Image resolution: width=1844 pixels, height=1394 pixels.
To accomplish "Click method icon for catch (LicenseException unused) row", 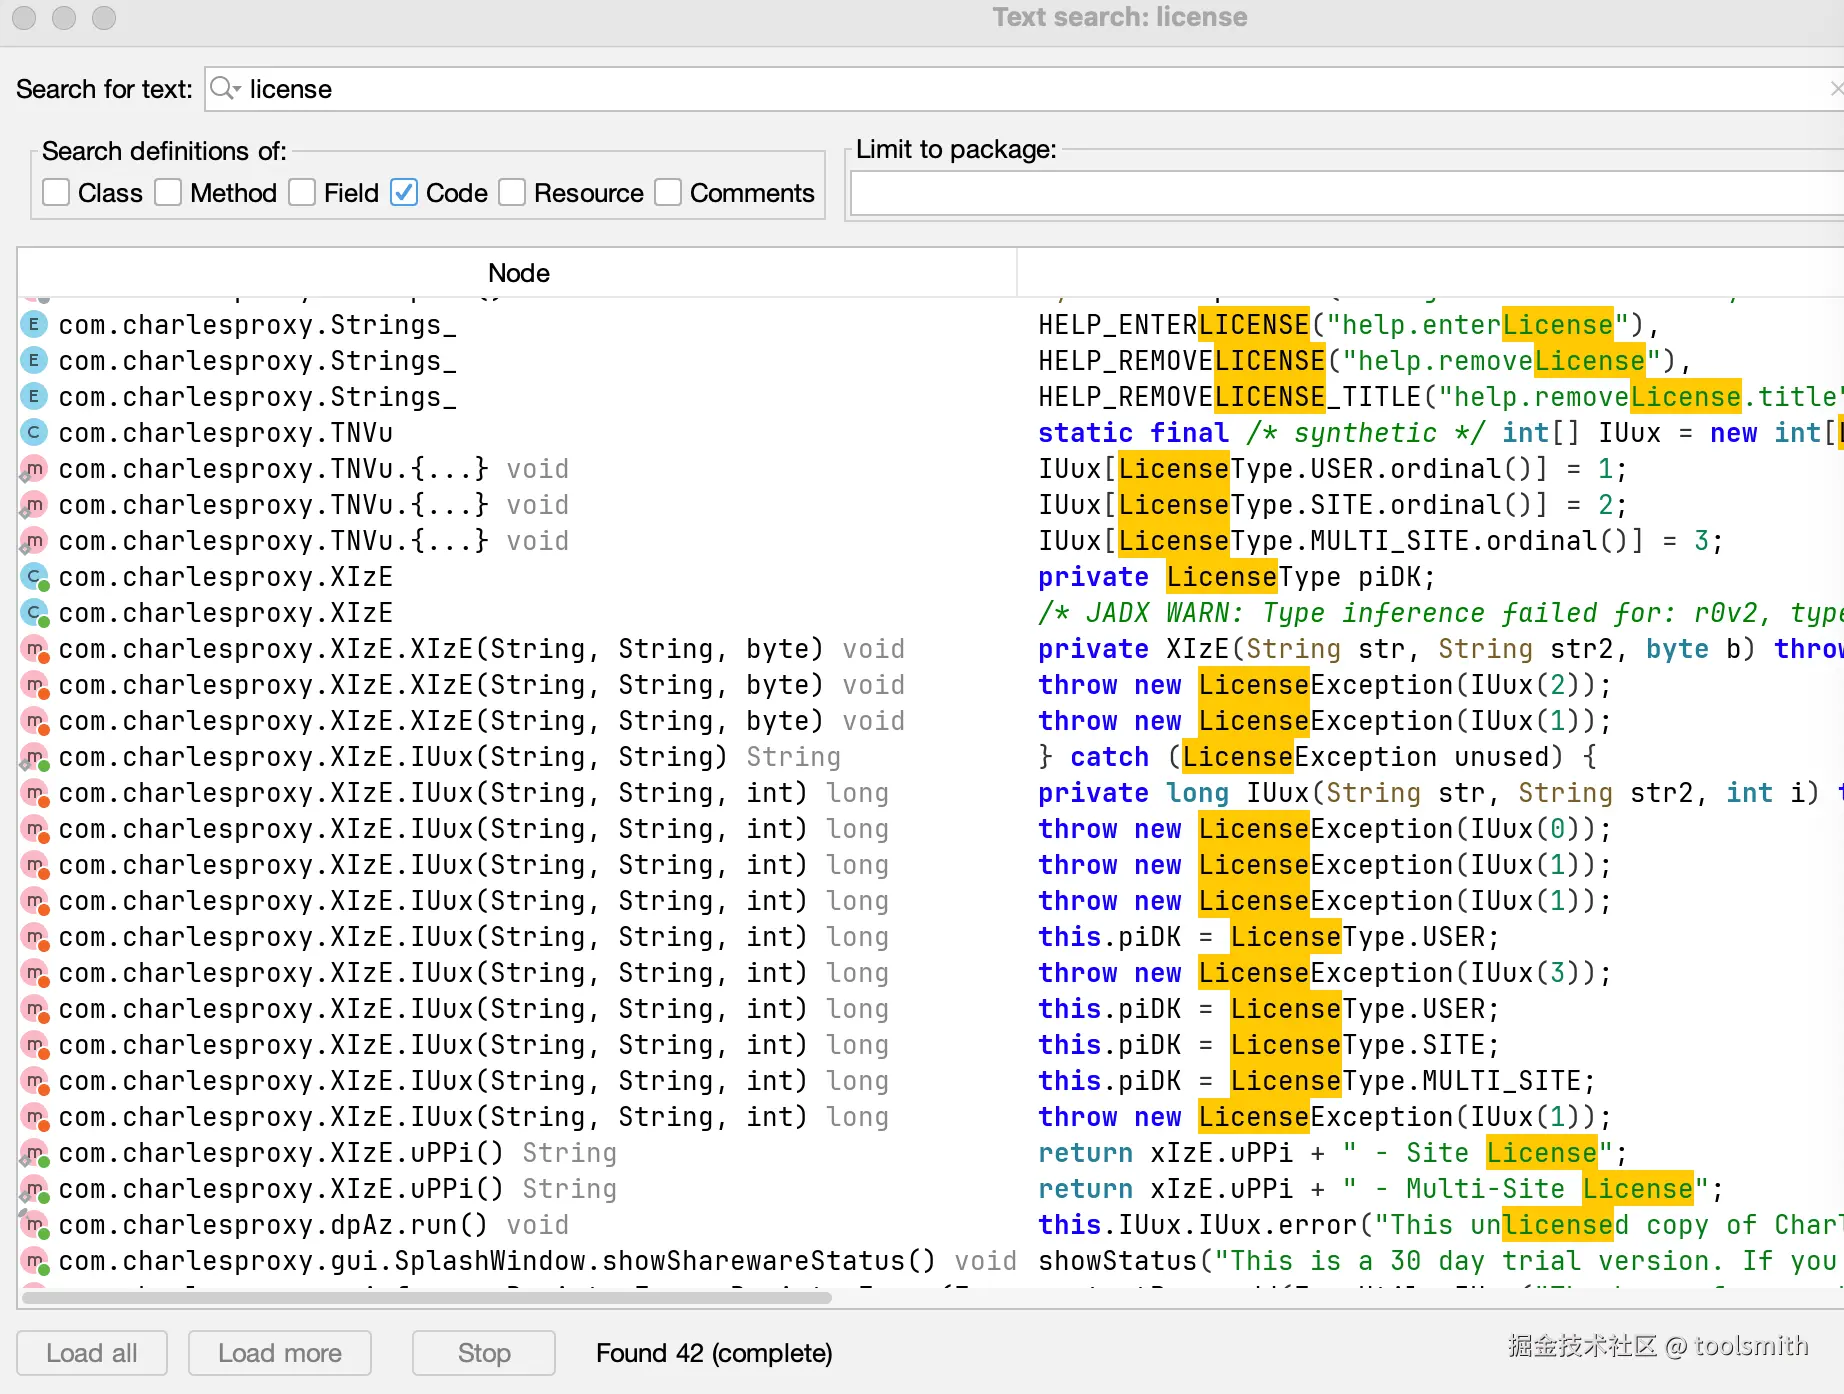I will pos(35,756).
